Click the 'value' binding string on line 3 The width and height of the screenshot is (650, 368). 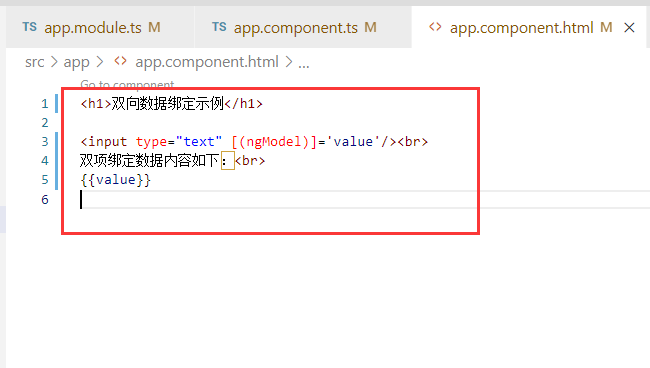tap(354, 142)
